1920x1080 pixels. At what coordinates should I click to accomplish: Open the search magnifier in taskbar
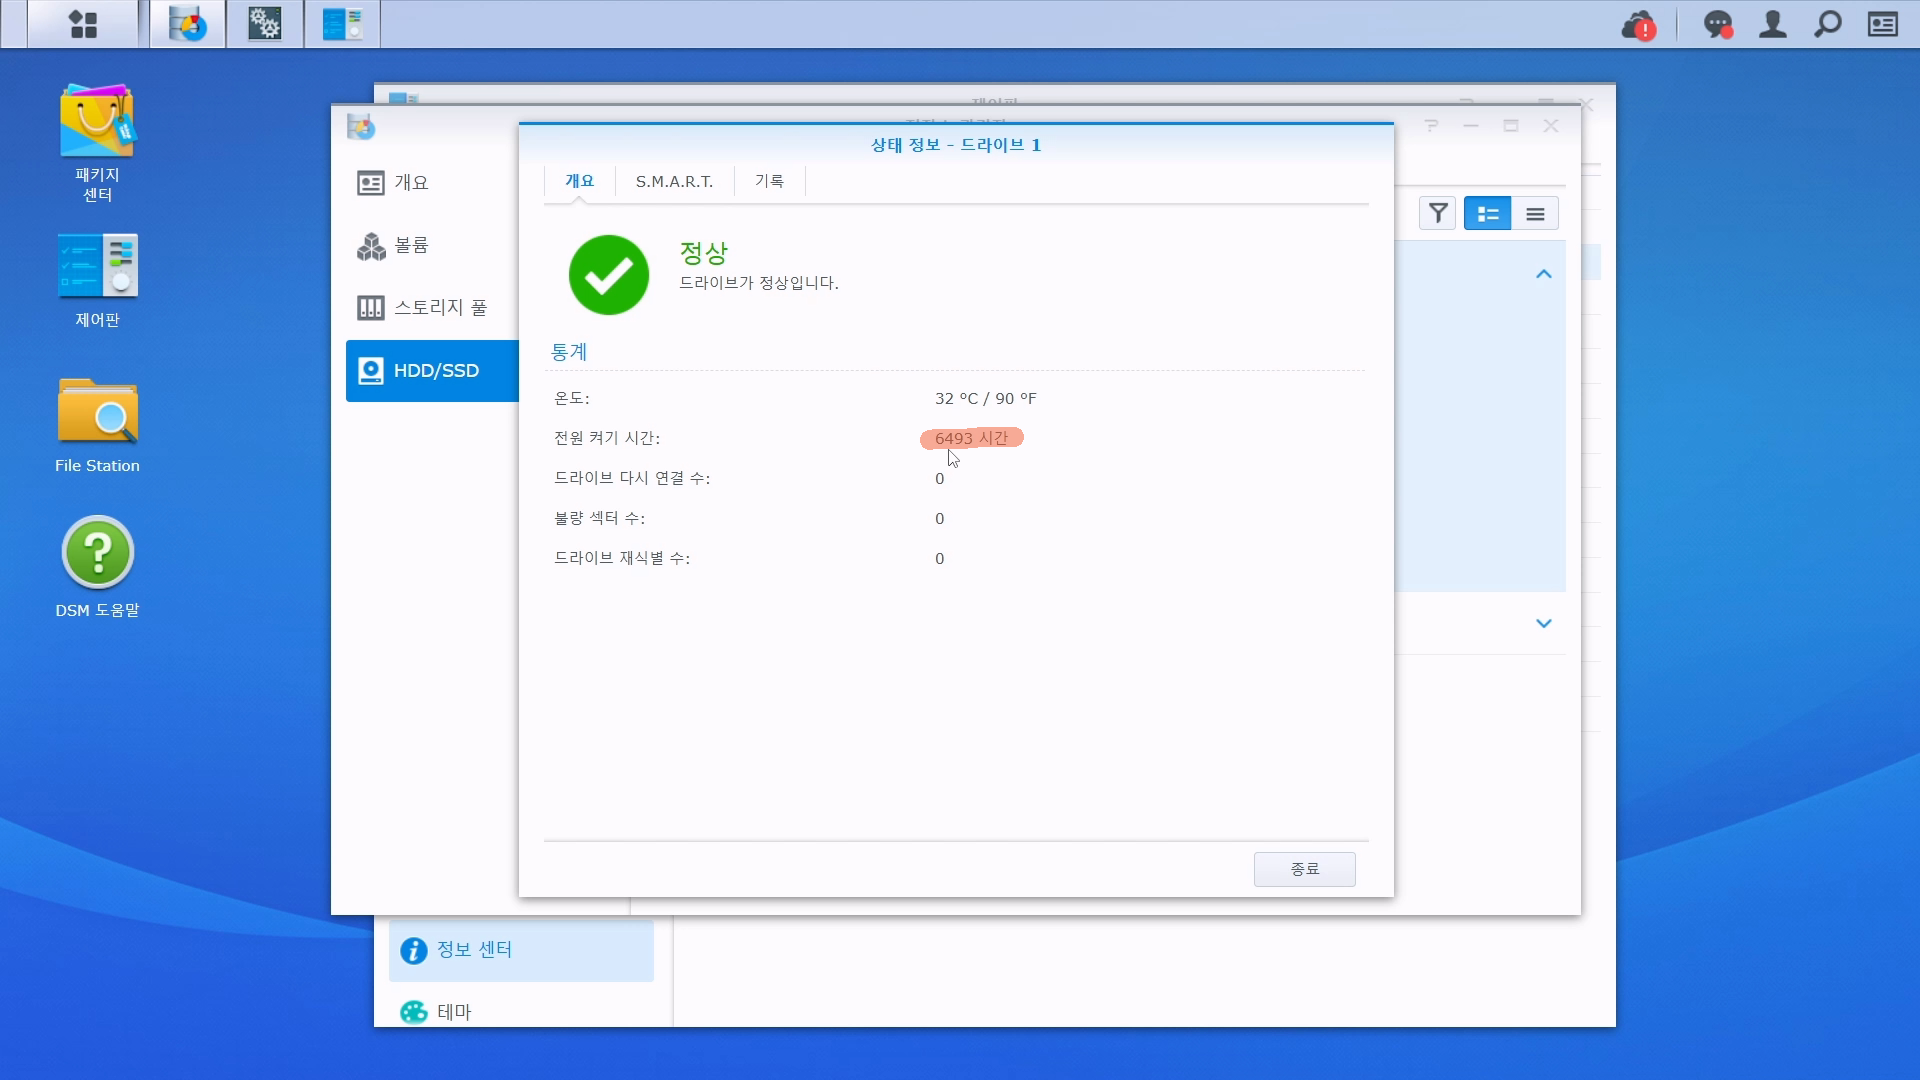[1827, 24]
